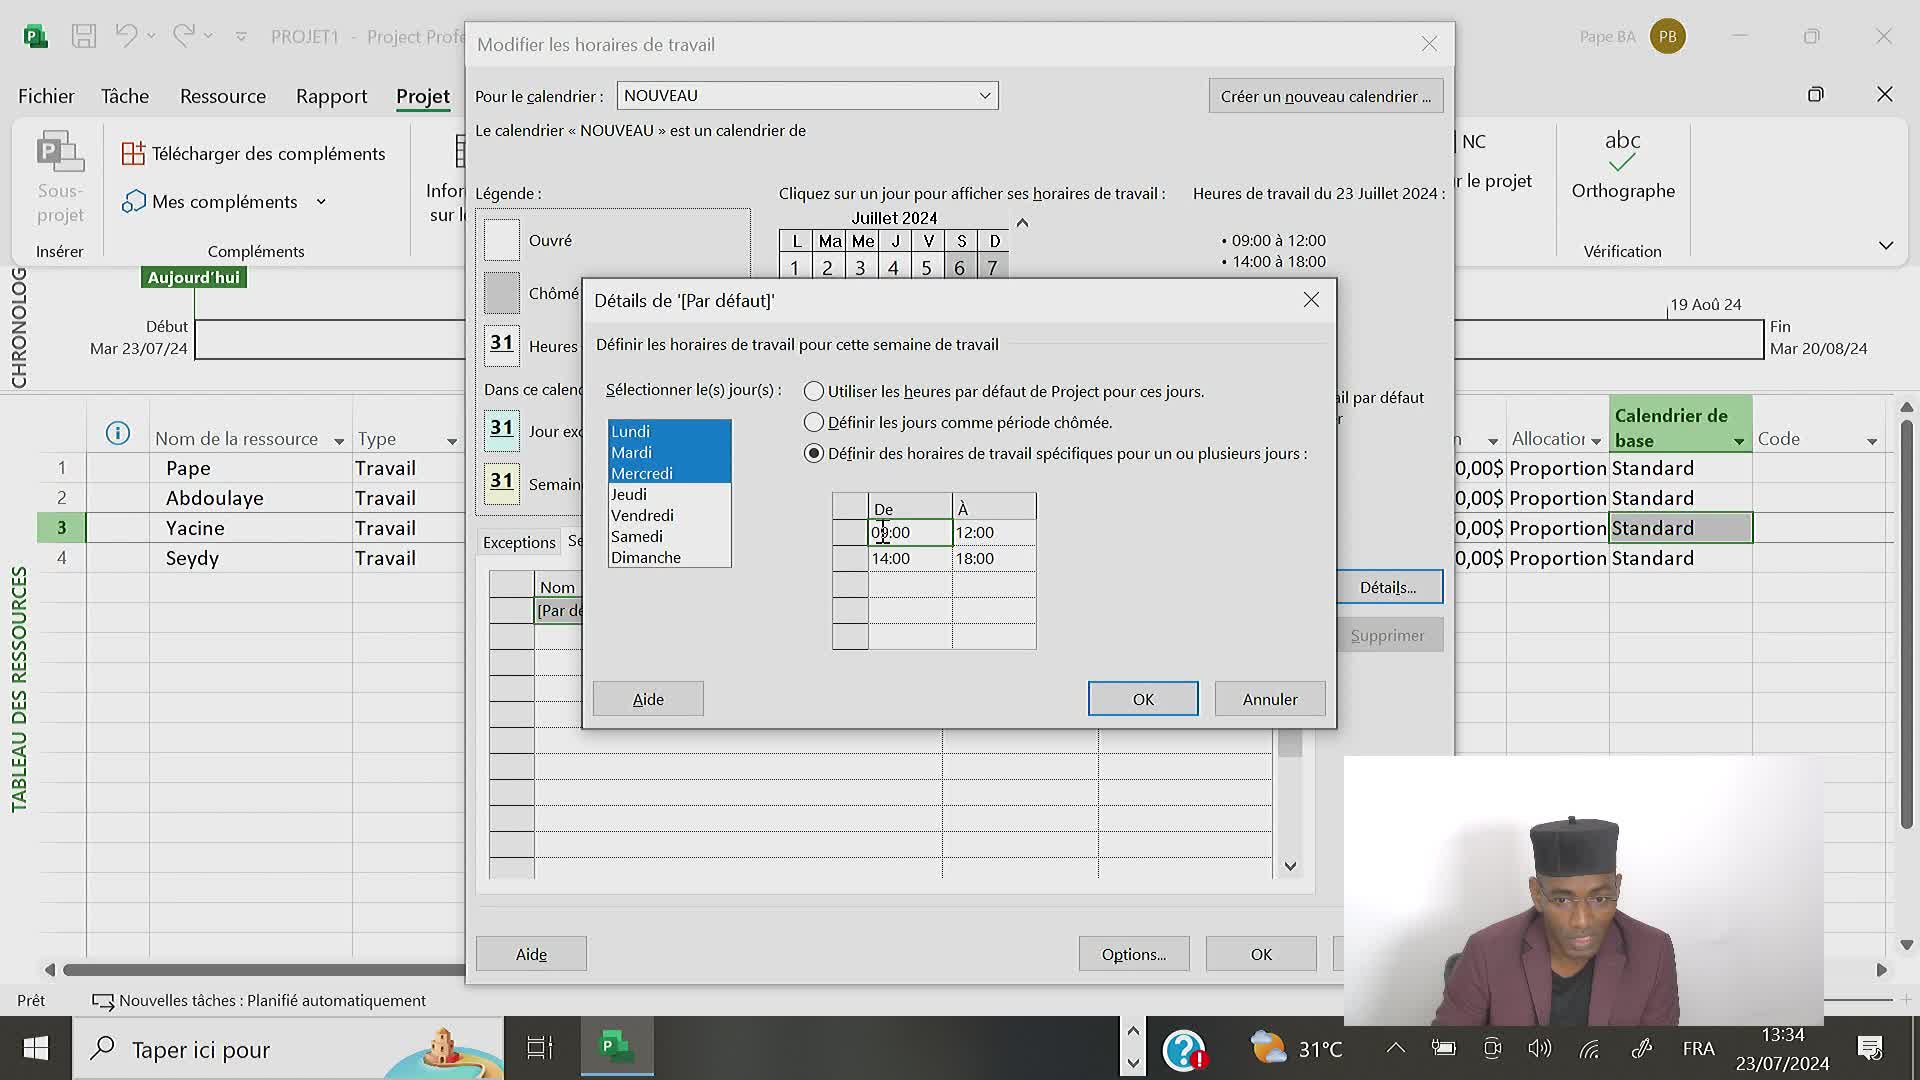Select the Projet ribbon tab

[423, 96]
